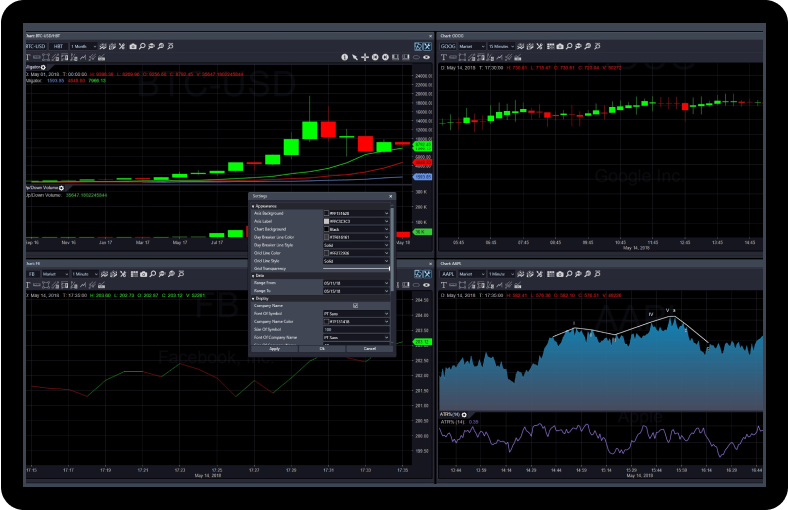This screenshot has width=788, height=510.
Task: Open the Grid Line Style dropdown
Action: pos(356,260)
